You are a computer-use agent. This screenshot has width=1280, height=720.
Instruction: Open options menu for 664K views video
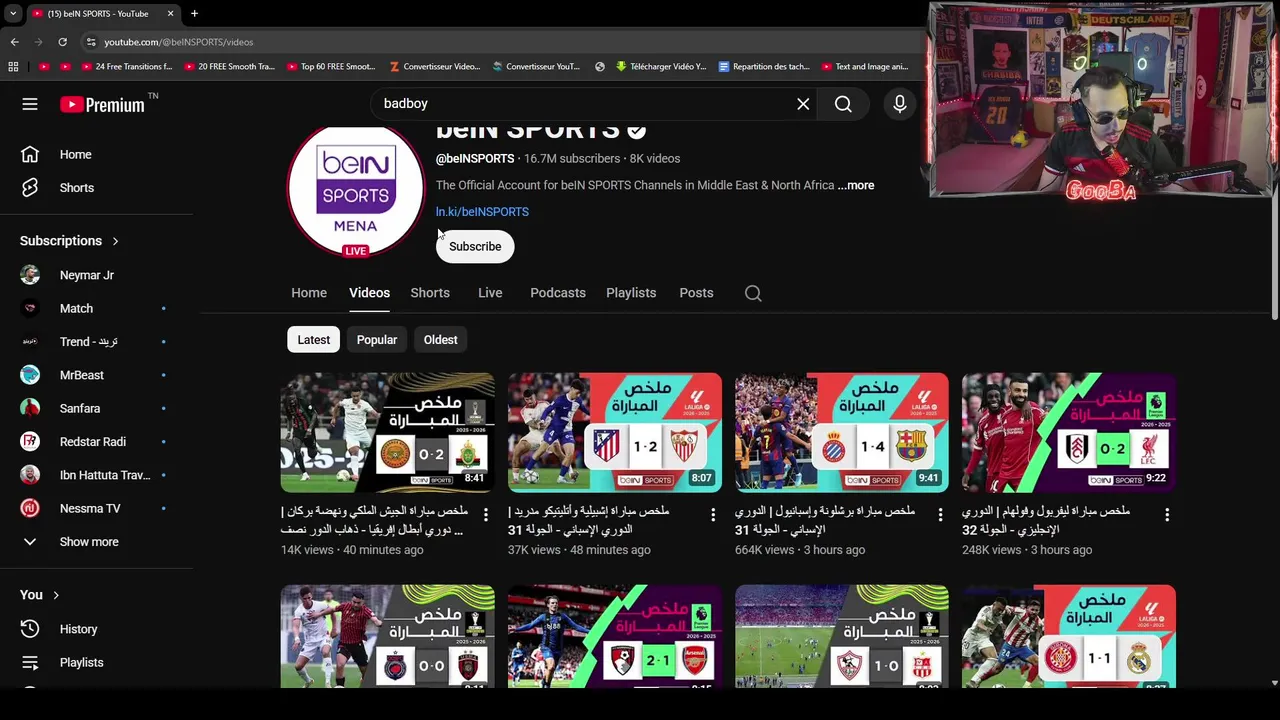click(x=940, y=514)
